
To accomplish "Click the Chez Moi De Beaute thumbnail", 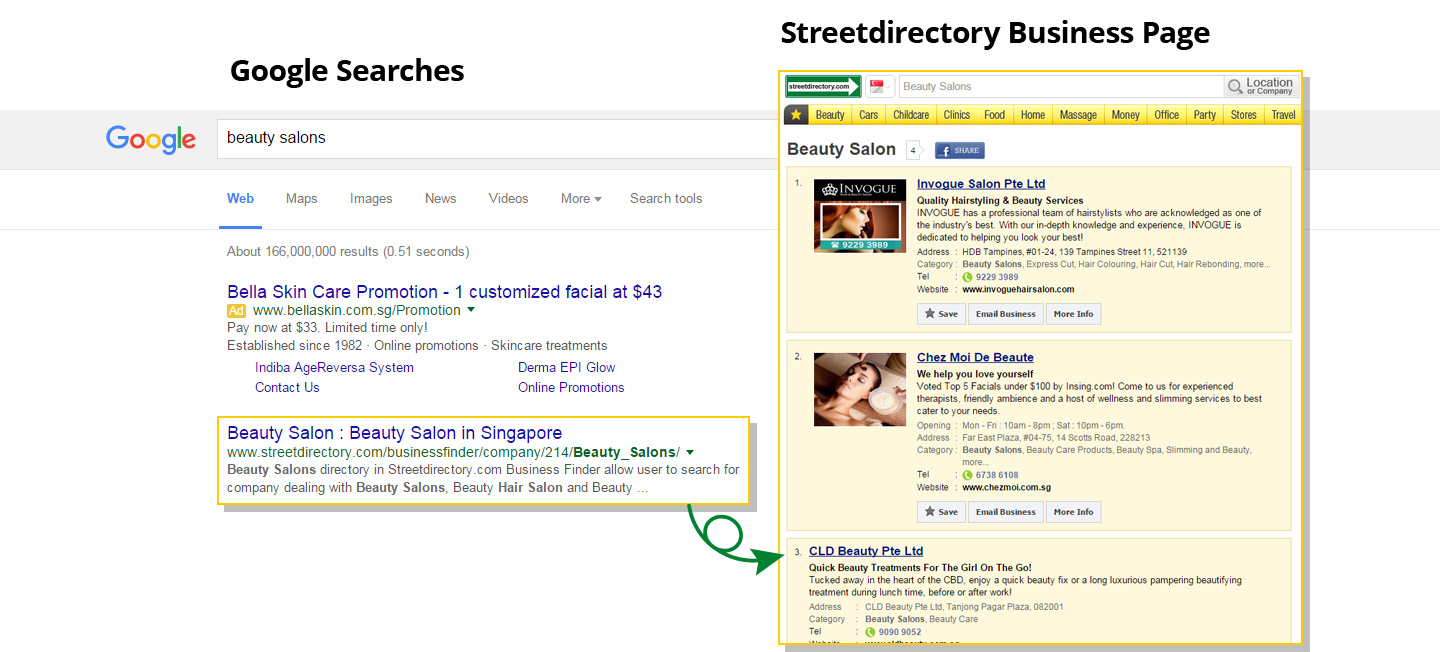I will click(860, 390).
